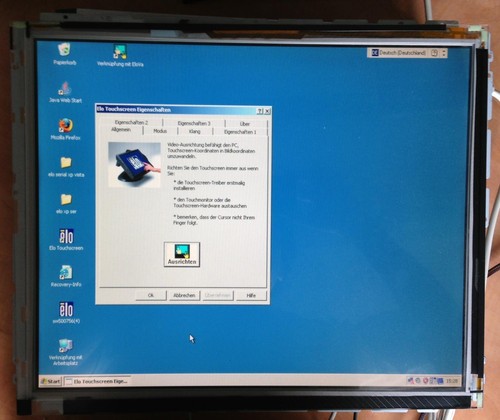The width and height of the screenshot is (500, 420).
Task: Switch to the Über tab
Action: point(245,124)
